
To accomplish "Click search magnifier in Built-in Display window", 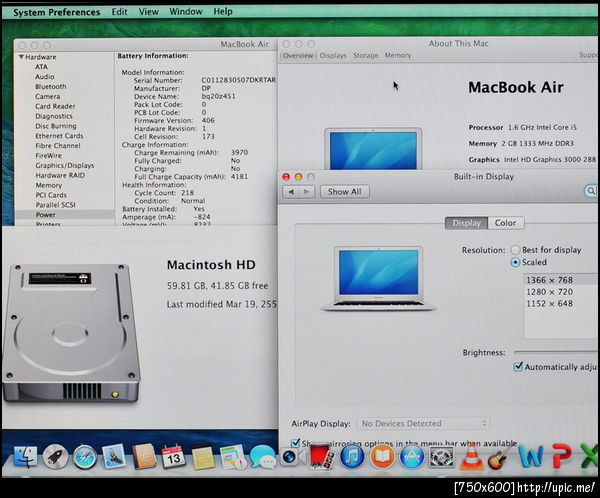I will tap(591, 191).
